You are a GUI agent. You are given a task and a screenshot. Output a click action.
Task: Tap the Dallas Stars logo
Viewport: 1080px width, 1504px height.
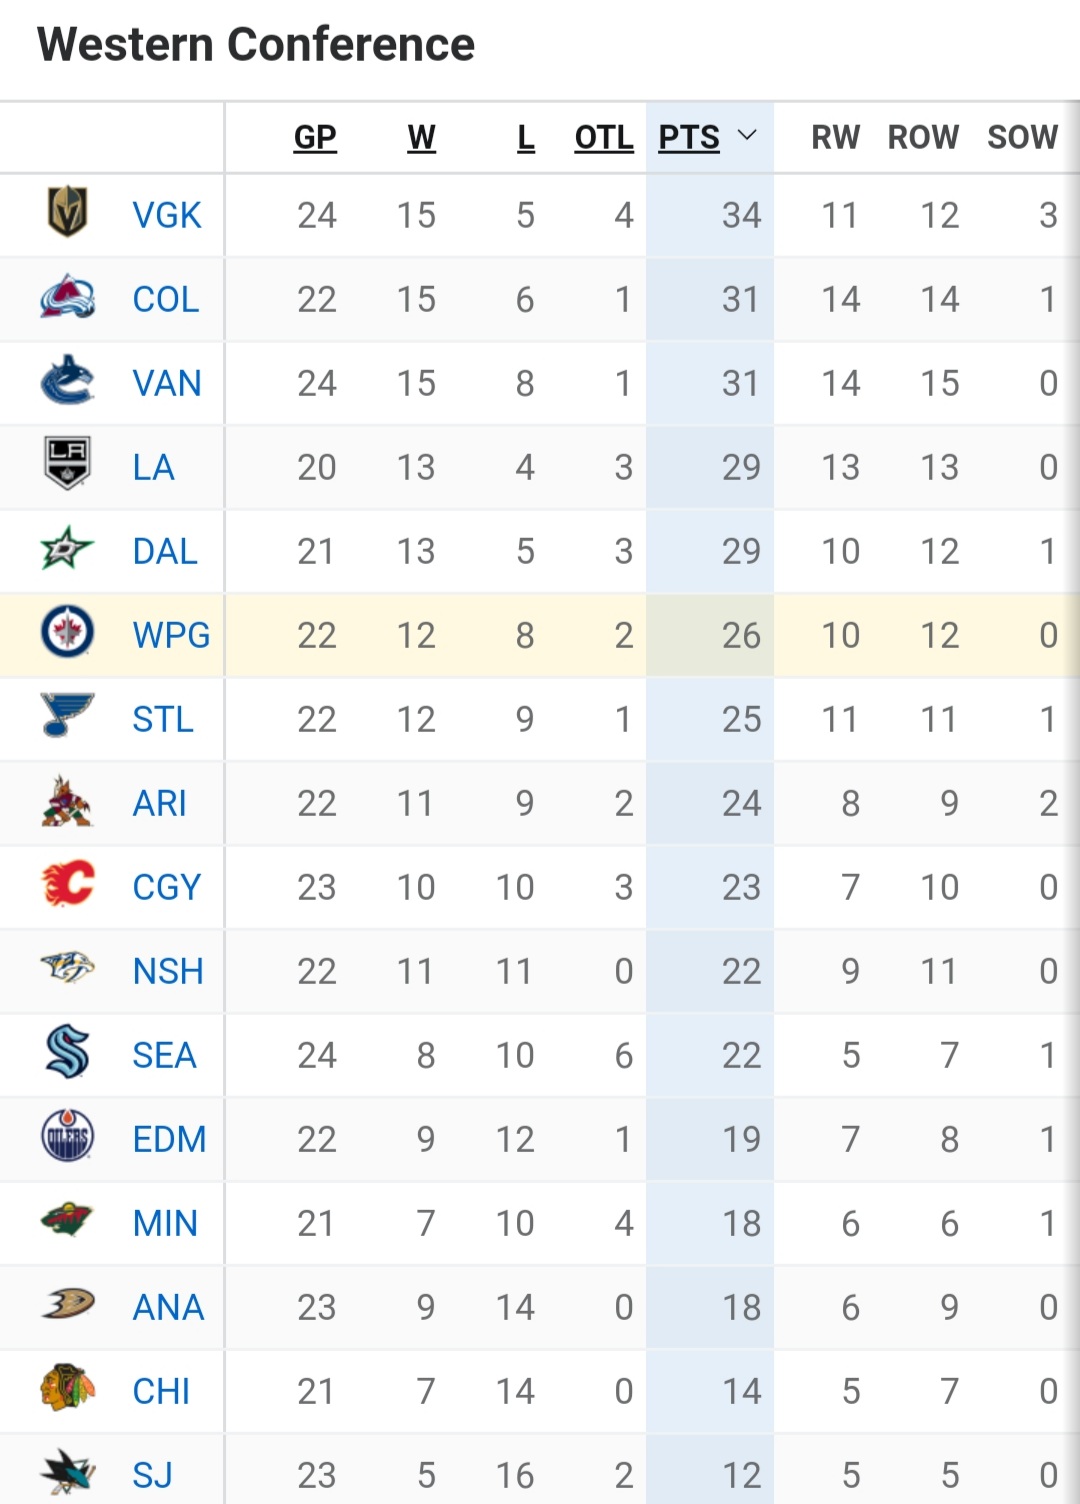[x=67, y=549]
